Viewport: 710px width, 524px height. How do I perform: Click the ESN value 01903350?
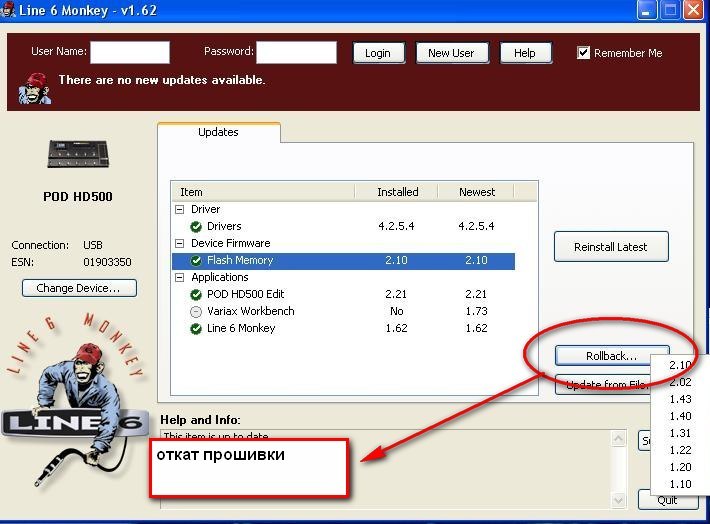tap(107, 262)
